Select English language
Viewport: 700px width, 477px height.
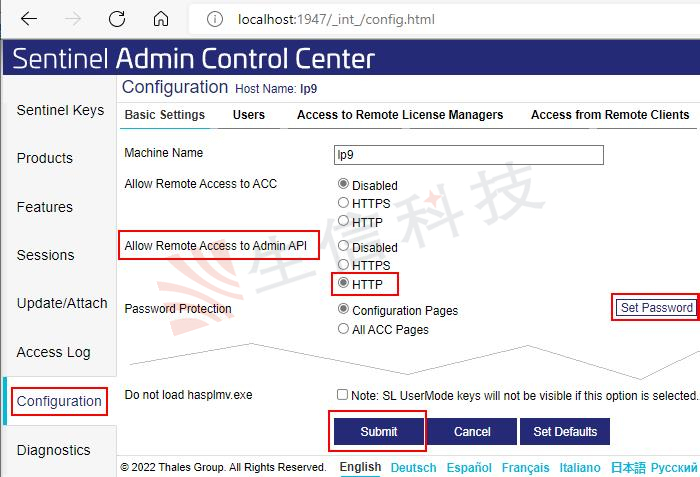(360, 467)
